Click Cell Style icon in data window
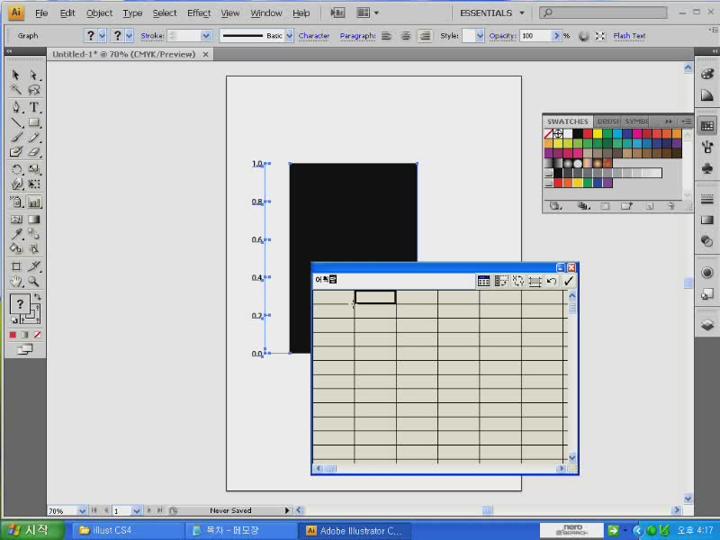The width and height of the screenshot is (720, 540). tap(535, 281)
